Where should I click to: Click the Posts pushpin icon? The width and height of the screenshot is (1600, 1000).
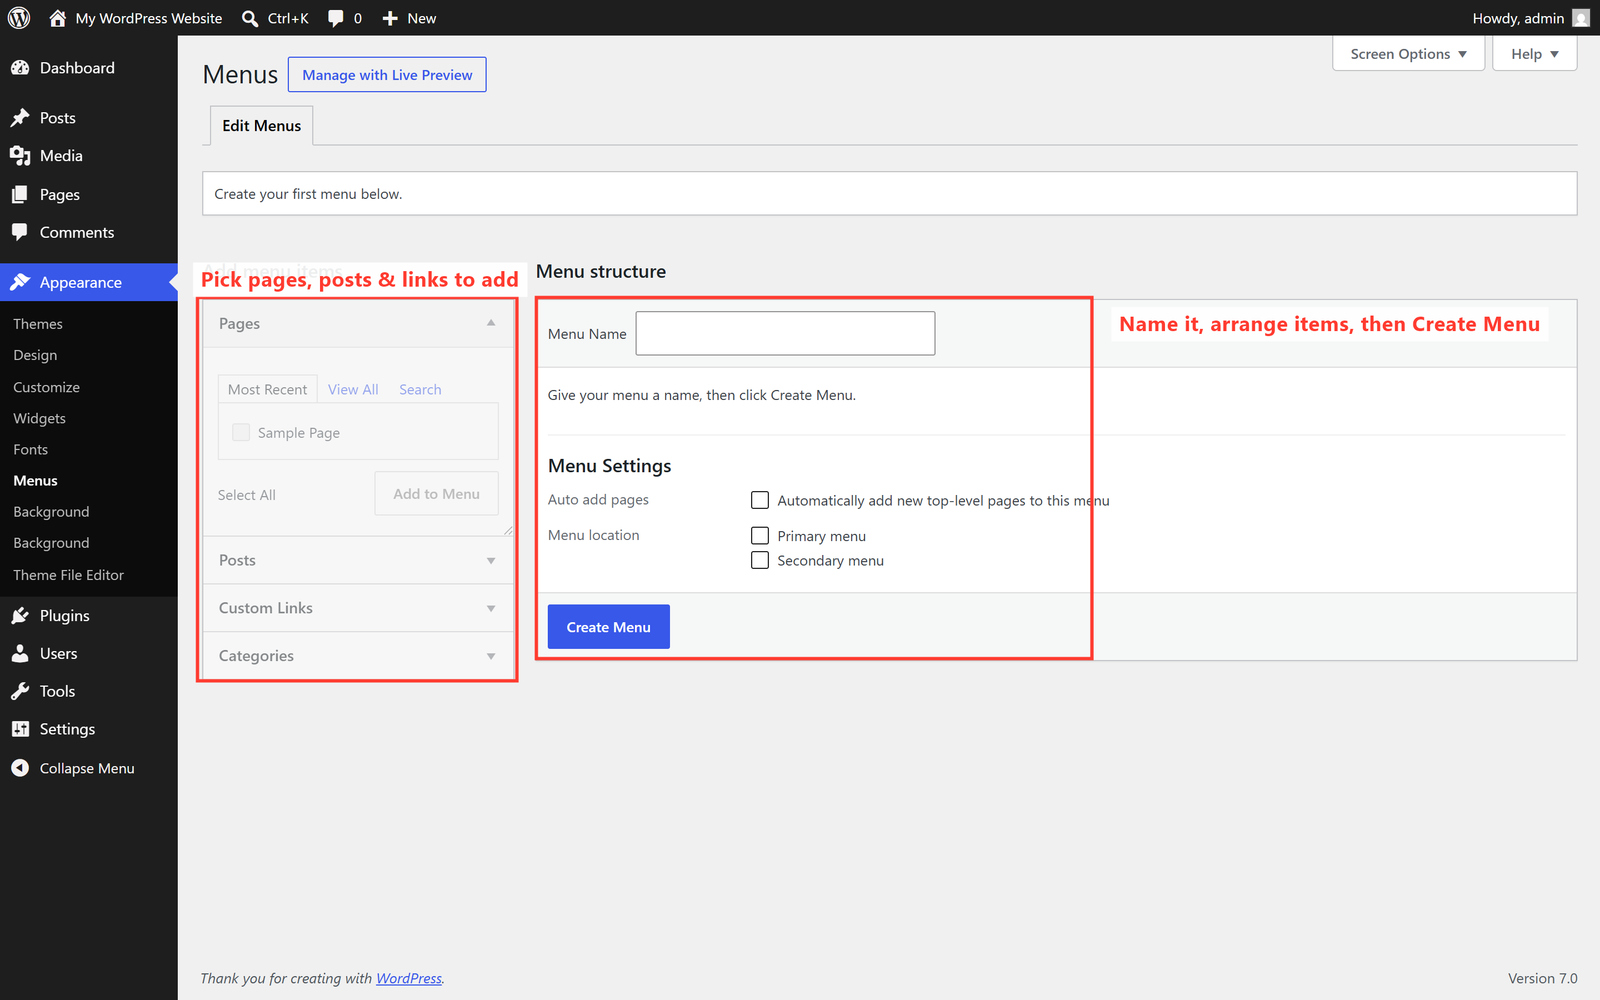click(20, 118)
